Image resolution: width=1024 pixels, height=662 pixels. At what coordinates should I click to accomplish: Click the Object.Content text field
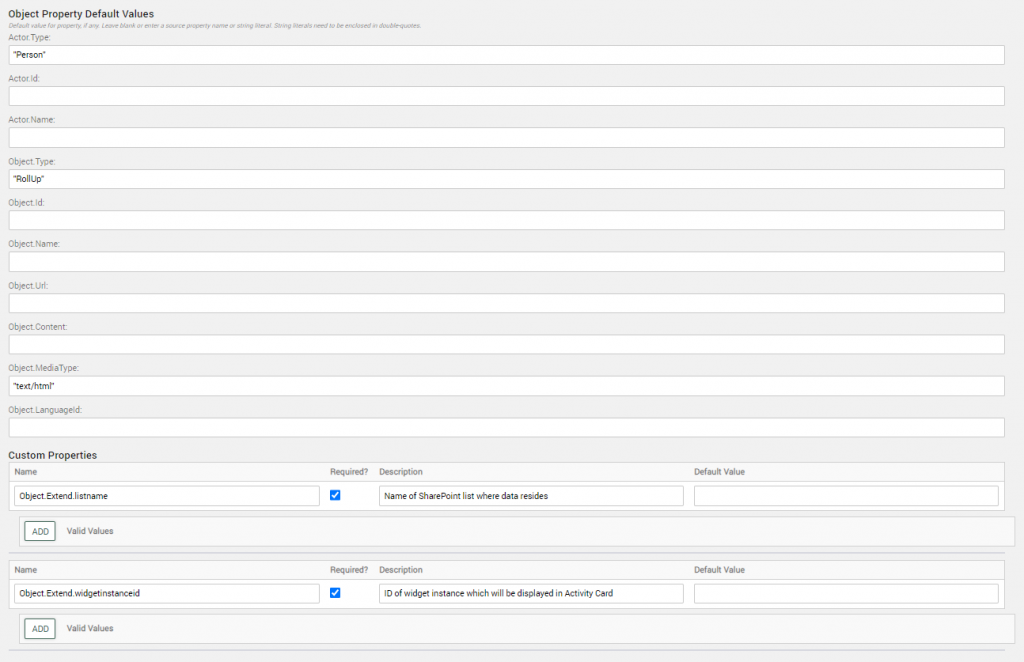pos(506,344)
